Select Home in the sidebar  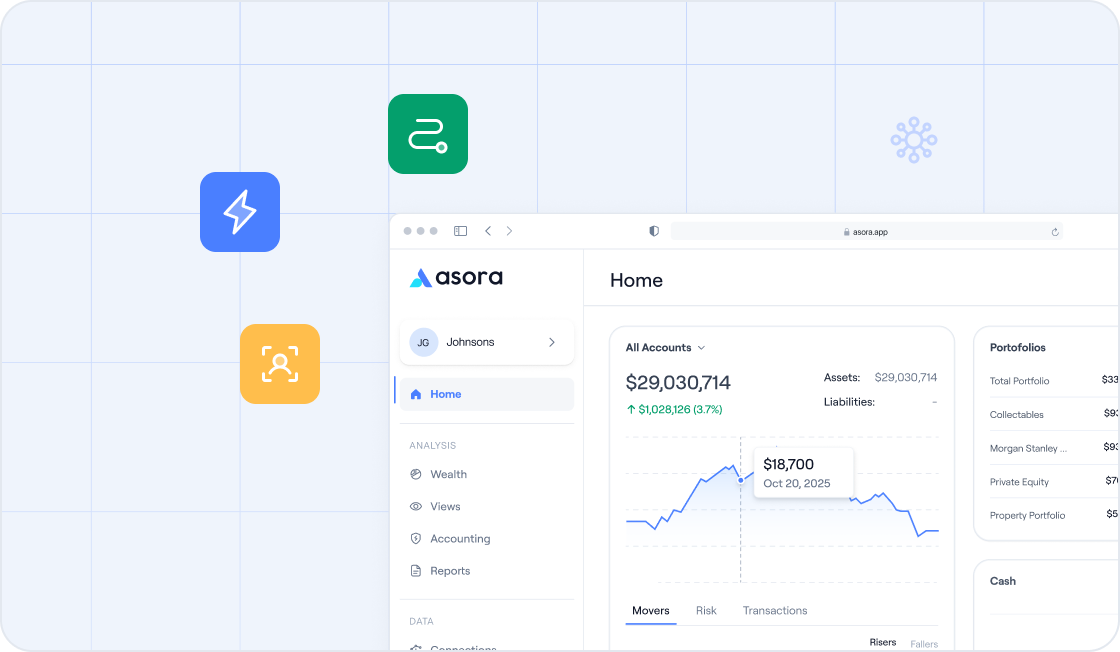point(486,394)
